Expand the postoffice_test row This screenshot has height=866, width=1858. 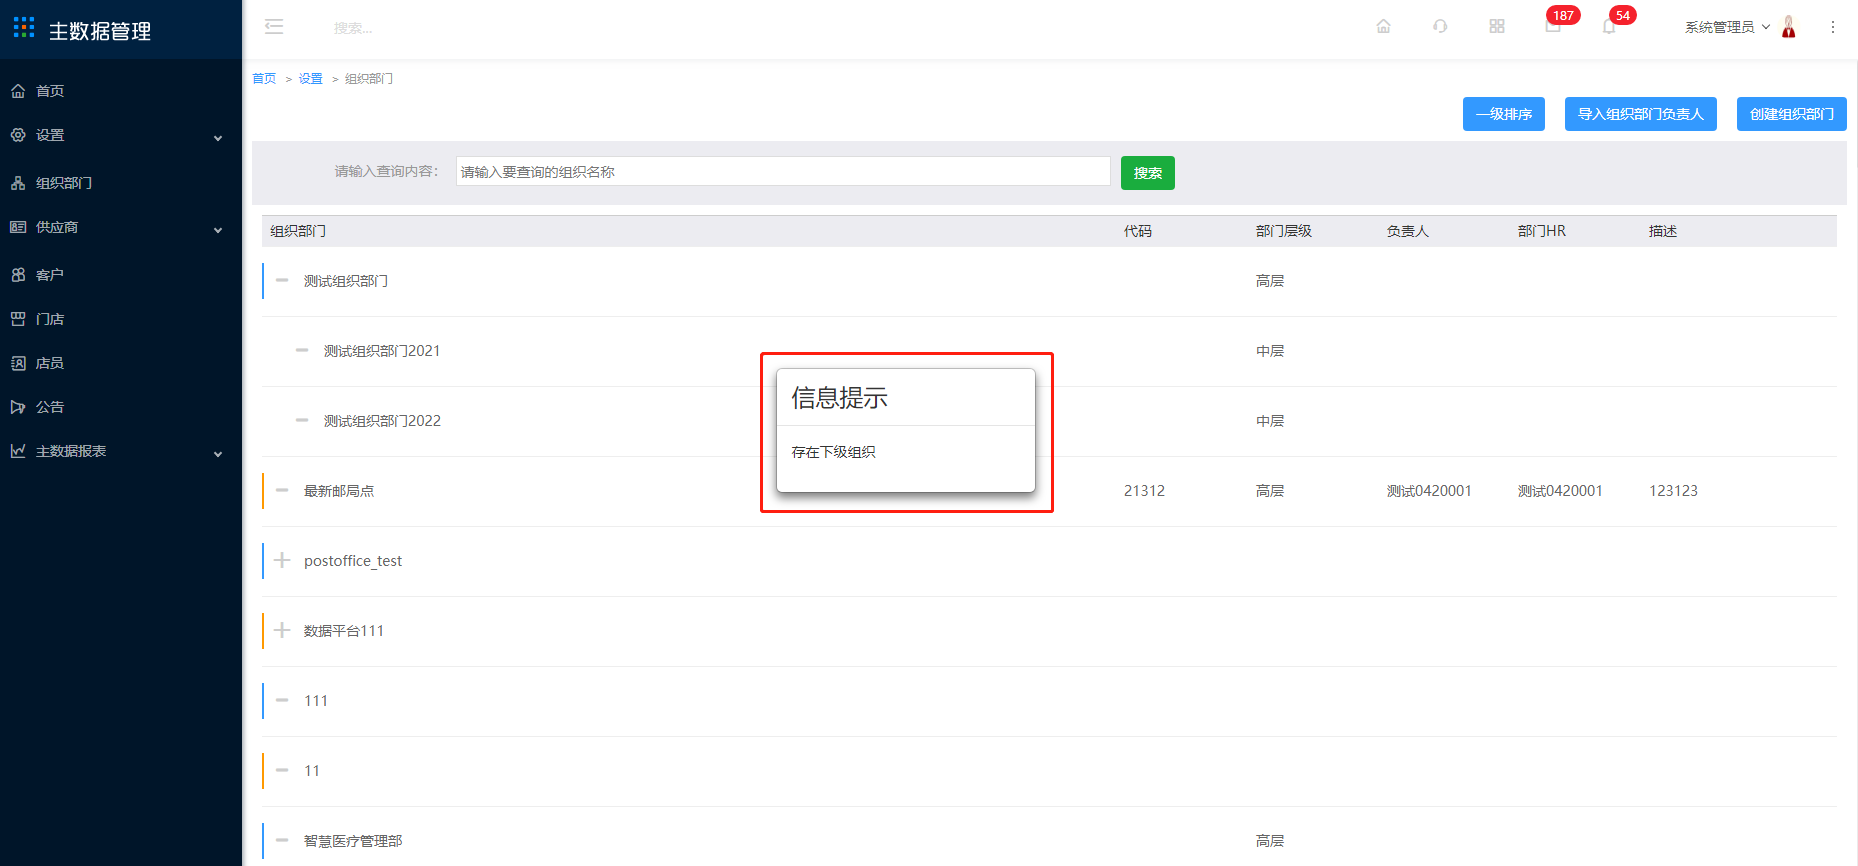pyautogui.click(x=282, y=560)
